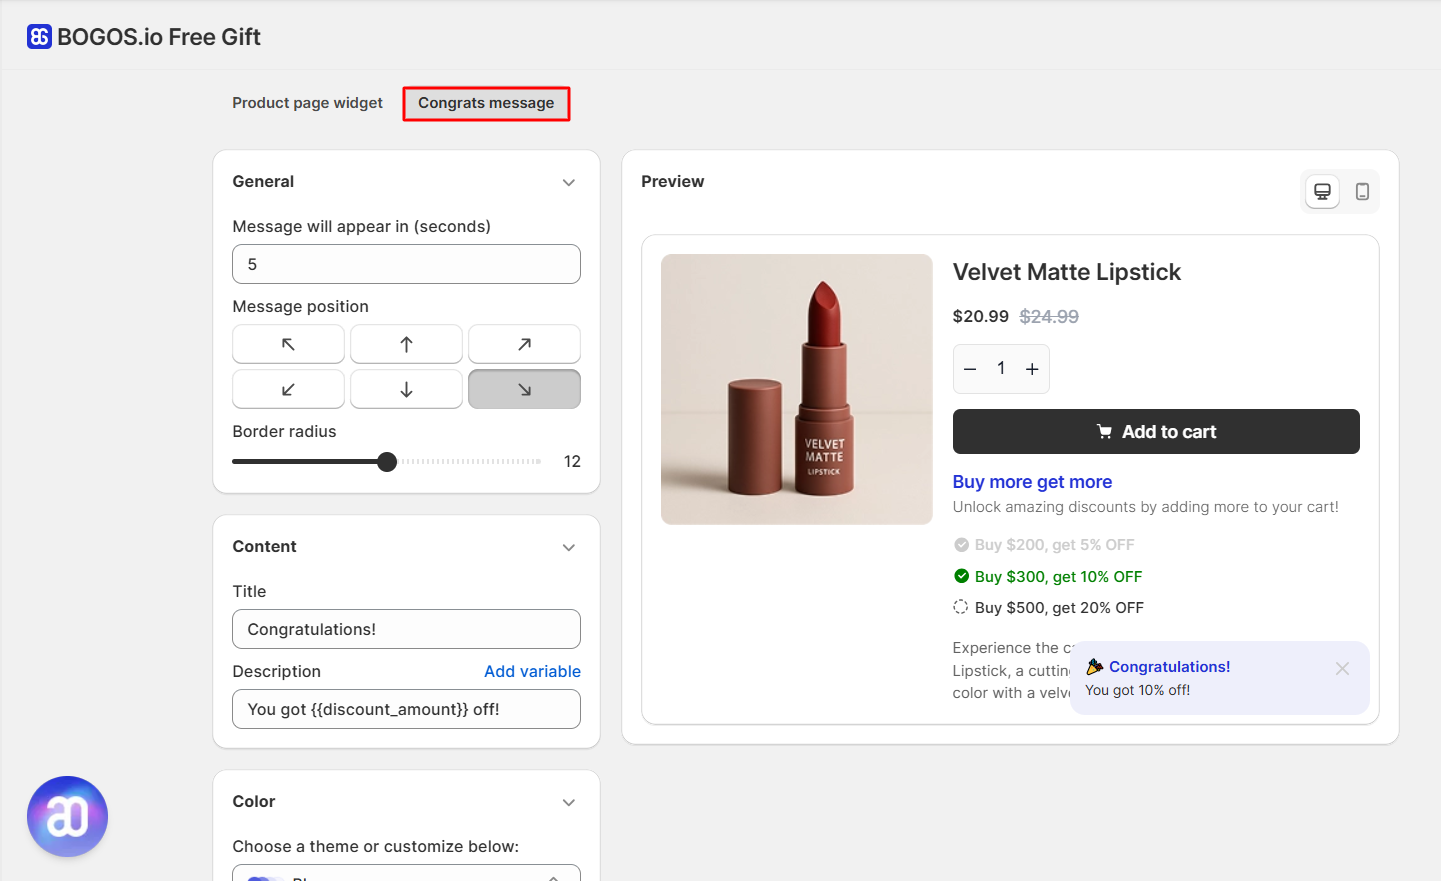Toggle the bottom-right message position
The height and width of the screenshot is (881, 1441).
pos(524,389)
